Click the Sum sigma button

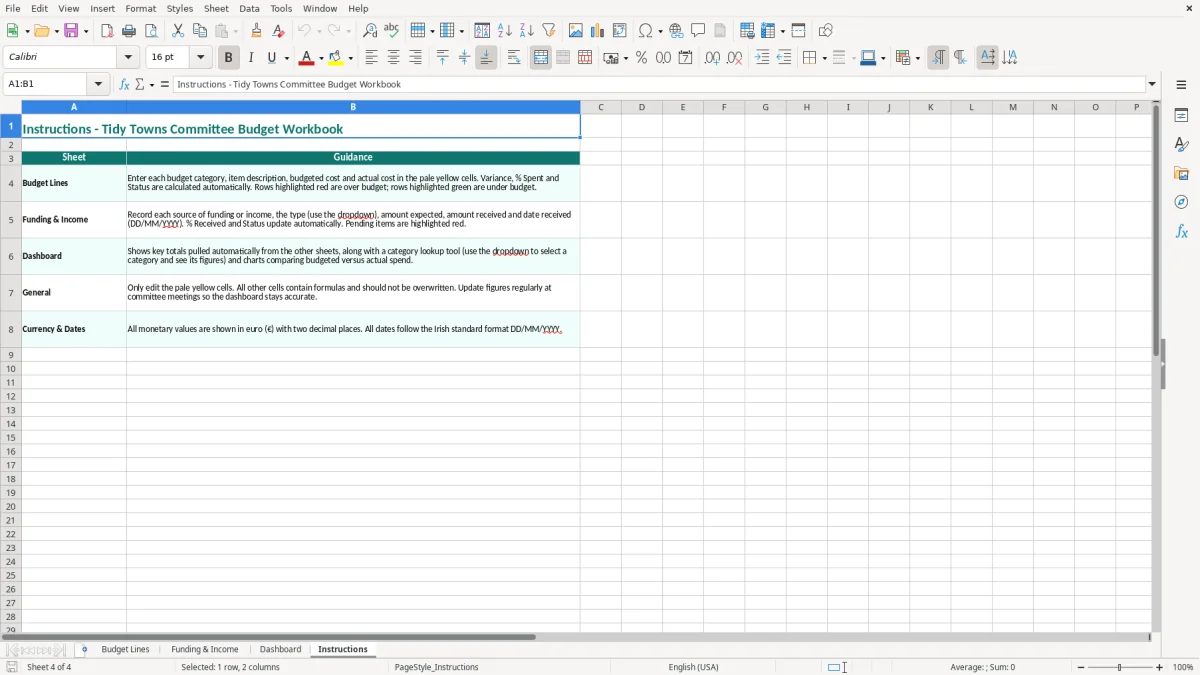pos(140,84)
